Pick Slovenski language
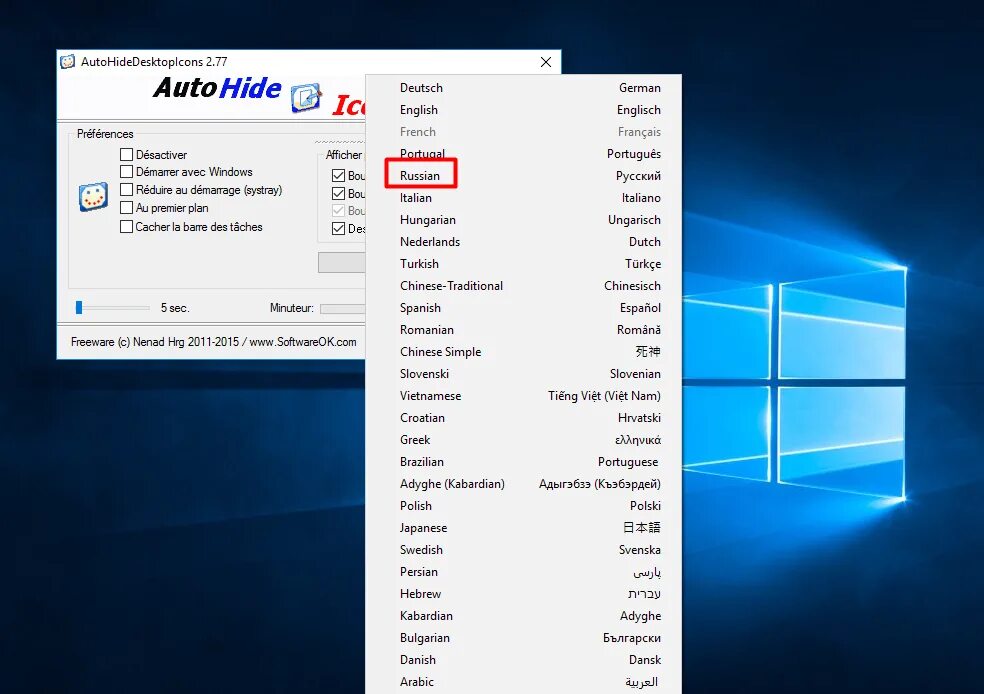The width and height of the screenshot is (984, 694). tap(523, 373)
